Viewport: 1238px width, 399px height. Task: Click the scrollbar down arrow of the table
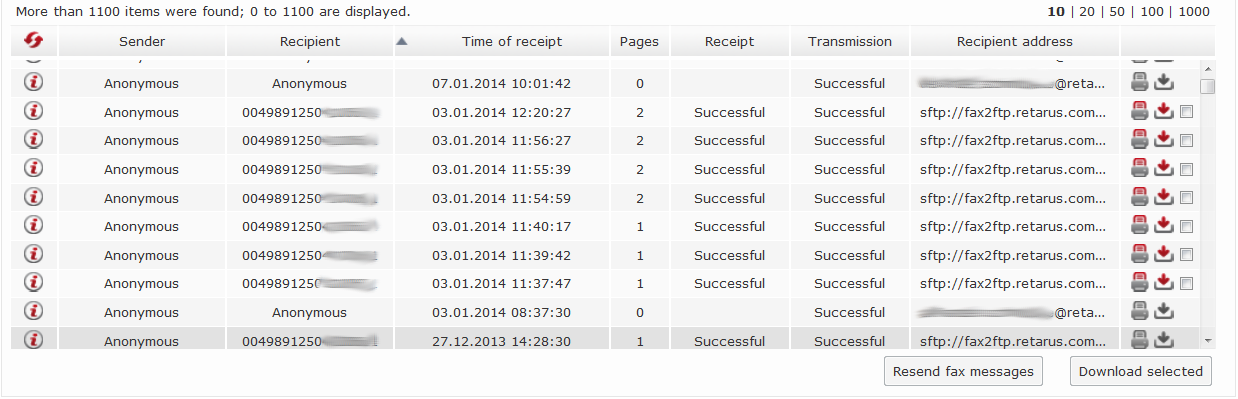tap(1208, 341)
